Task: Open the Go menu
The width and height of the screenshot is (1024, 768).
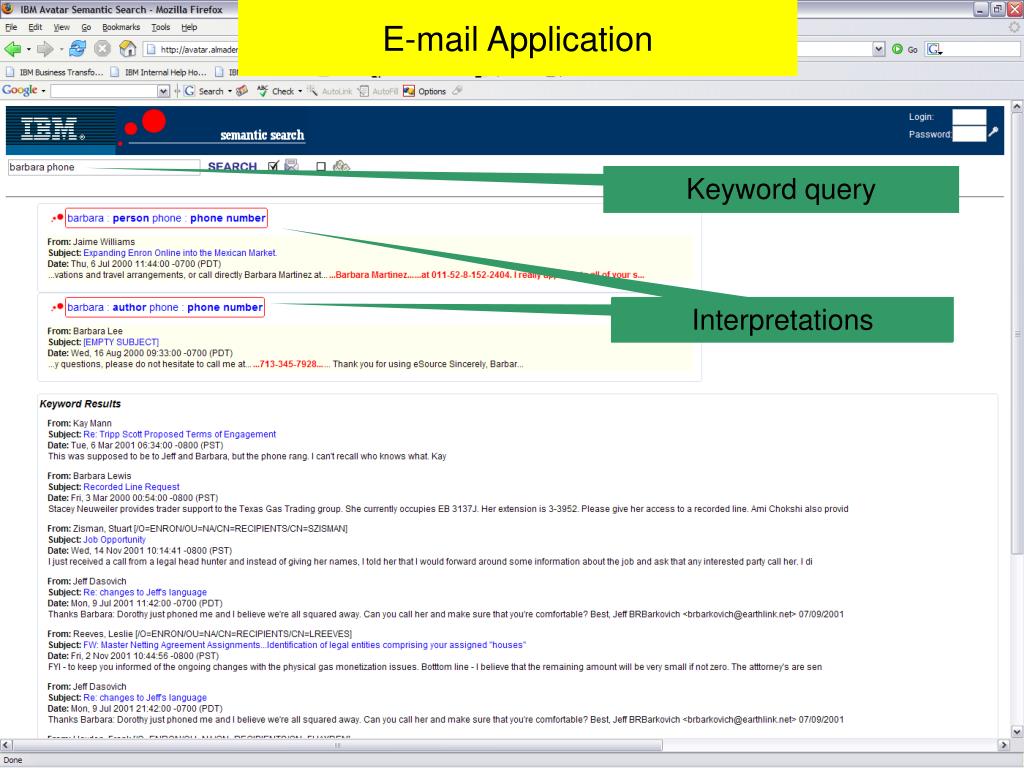Action: click(x=86, y=27)
